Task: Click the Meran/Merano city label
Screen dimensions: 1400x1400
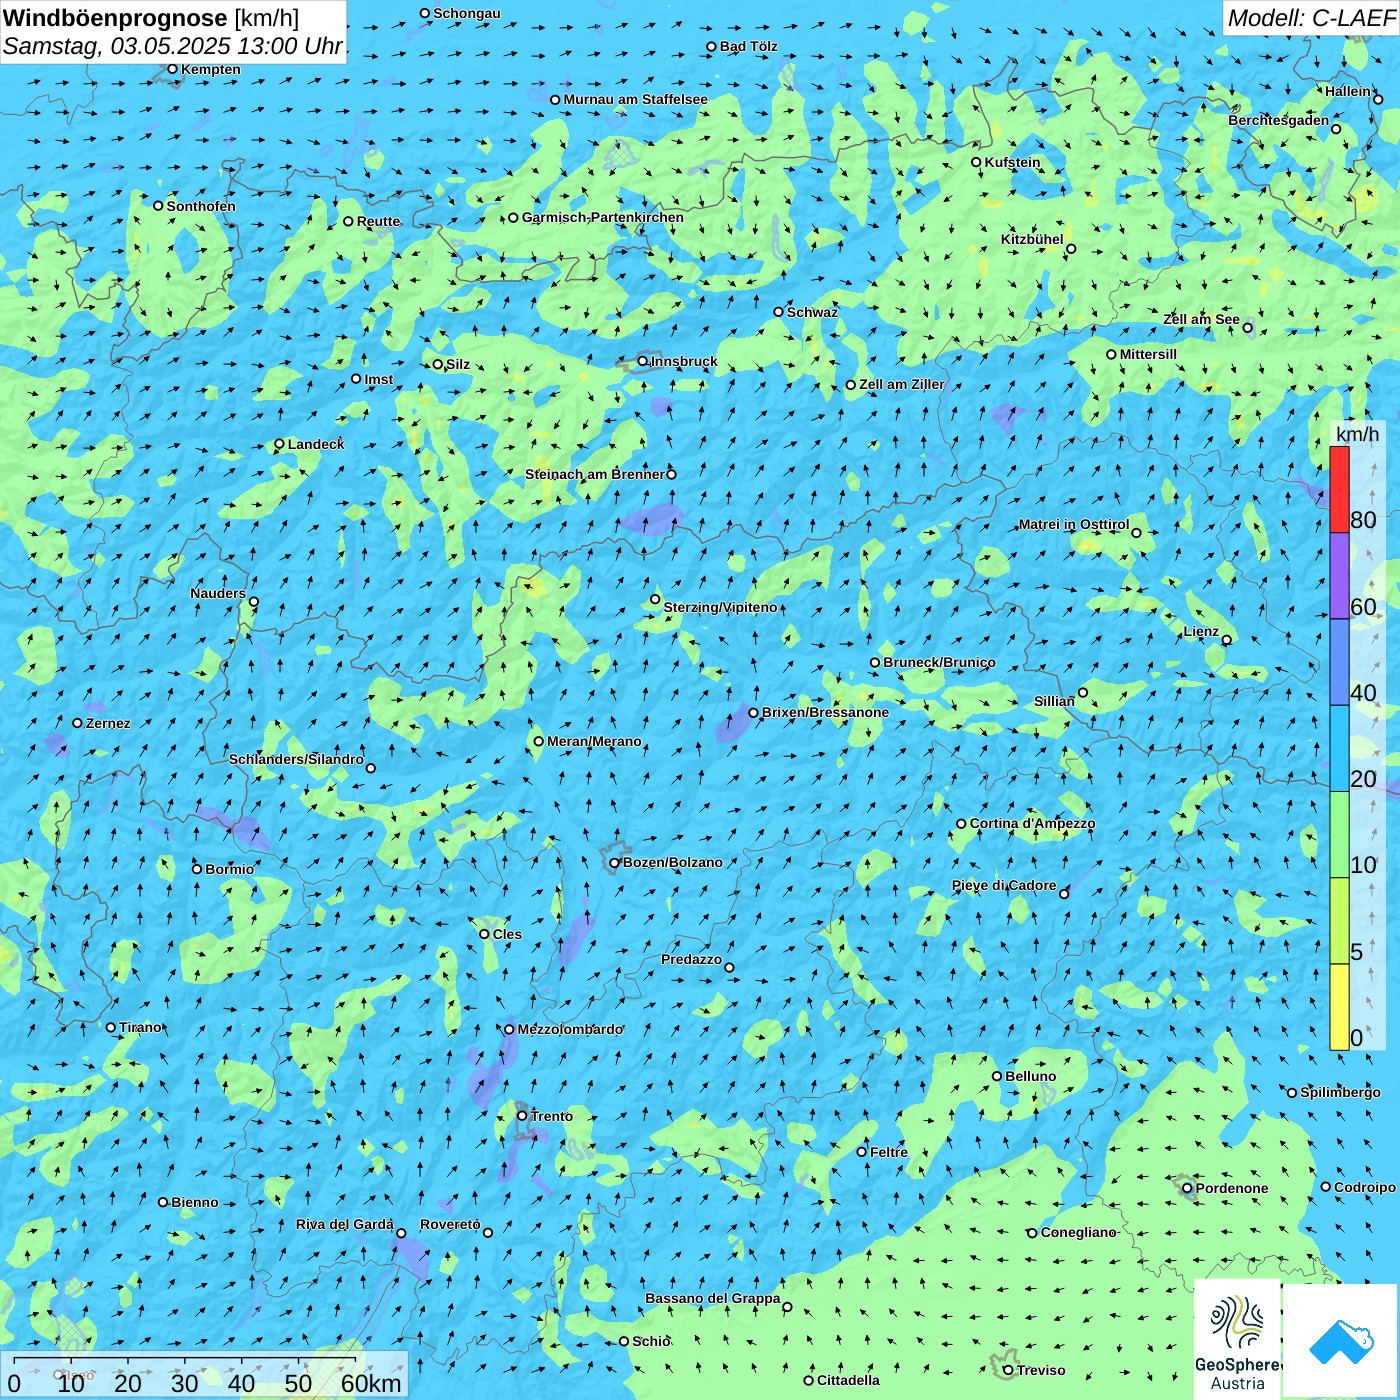Action: 594,741
